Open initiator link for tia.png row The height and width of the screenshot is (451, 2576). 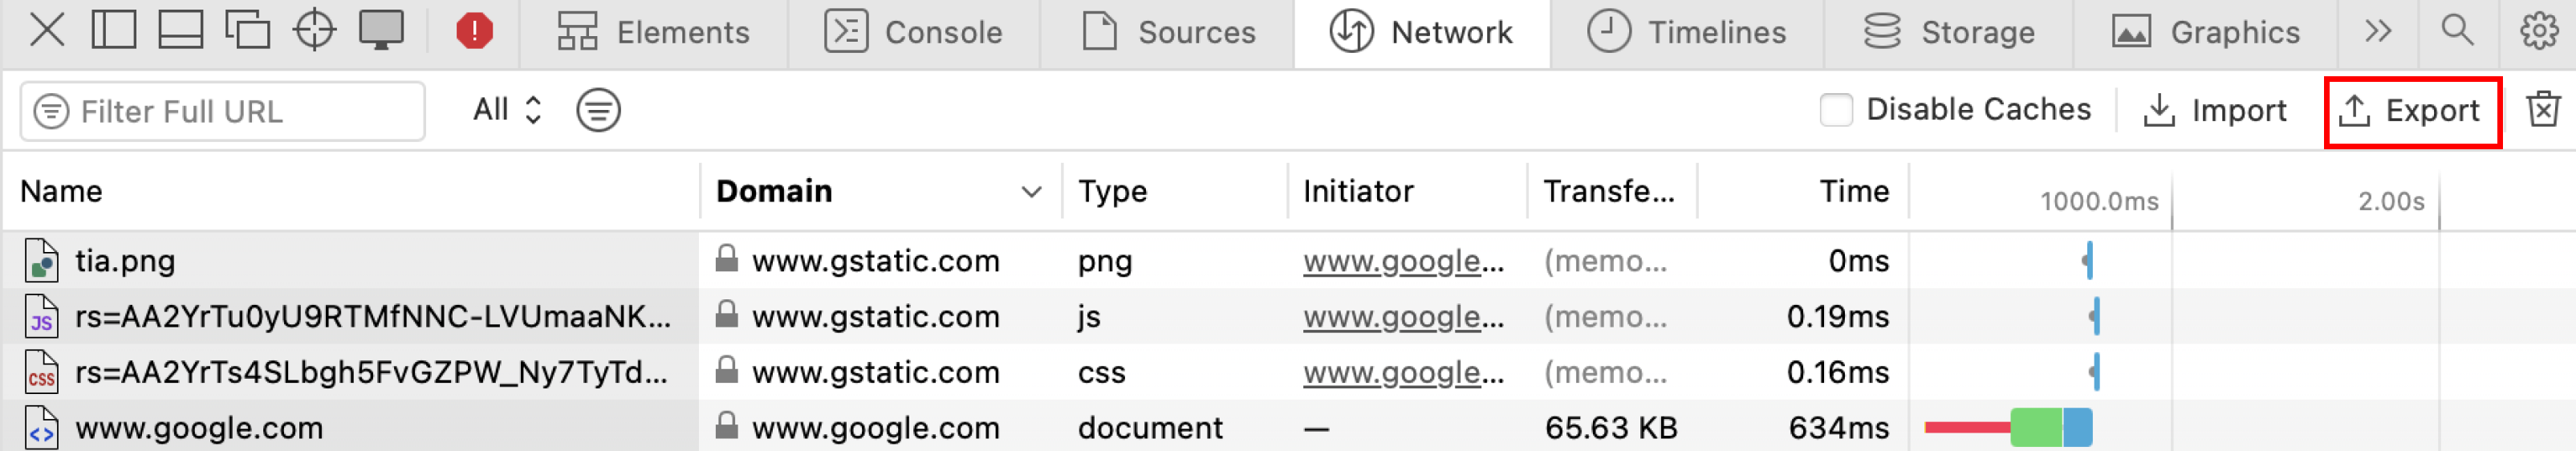(1402, 261)
